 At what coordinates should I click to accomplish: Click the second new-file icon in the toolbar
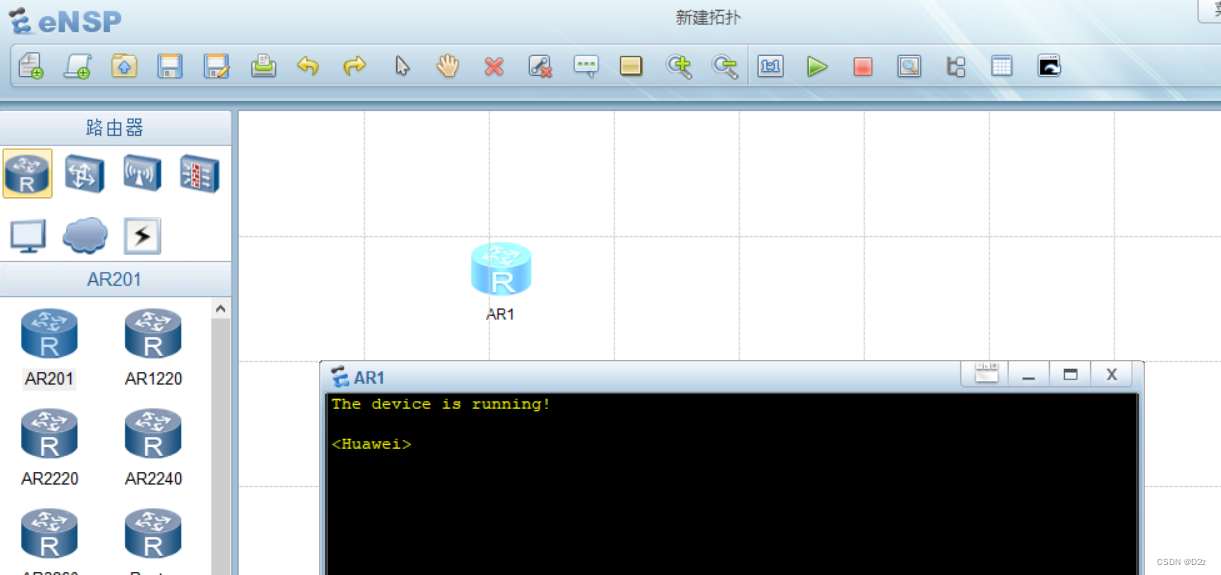[x=77, y=67]
